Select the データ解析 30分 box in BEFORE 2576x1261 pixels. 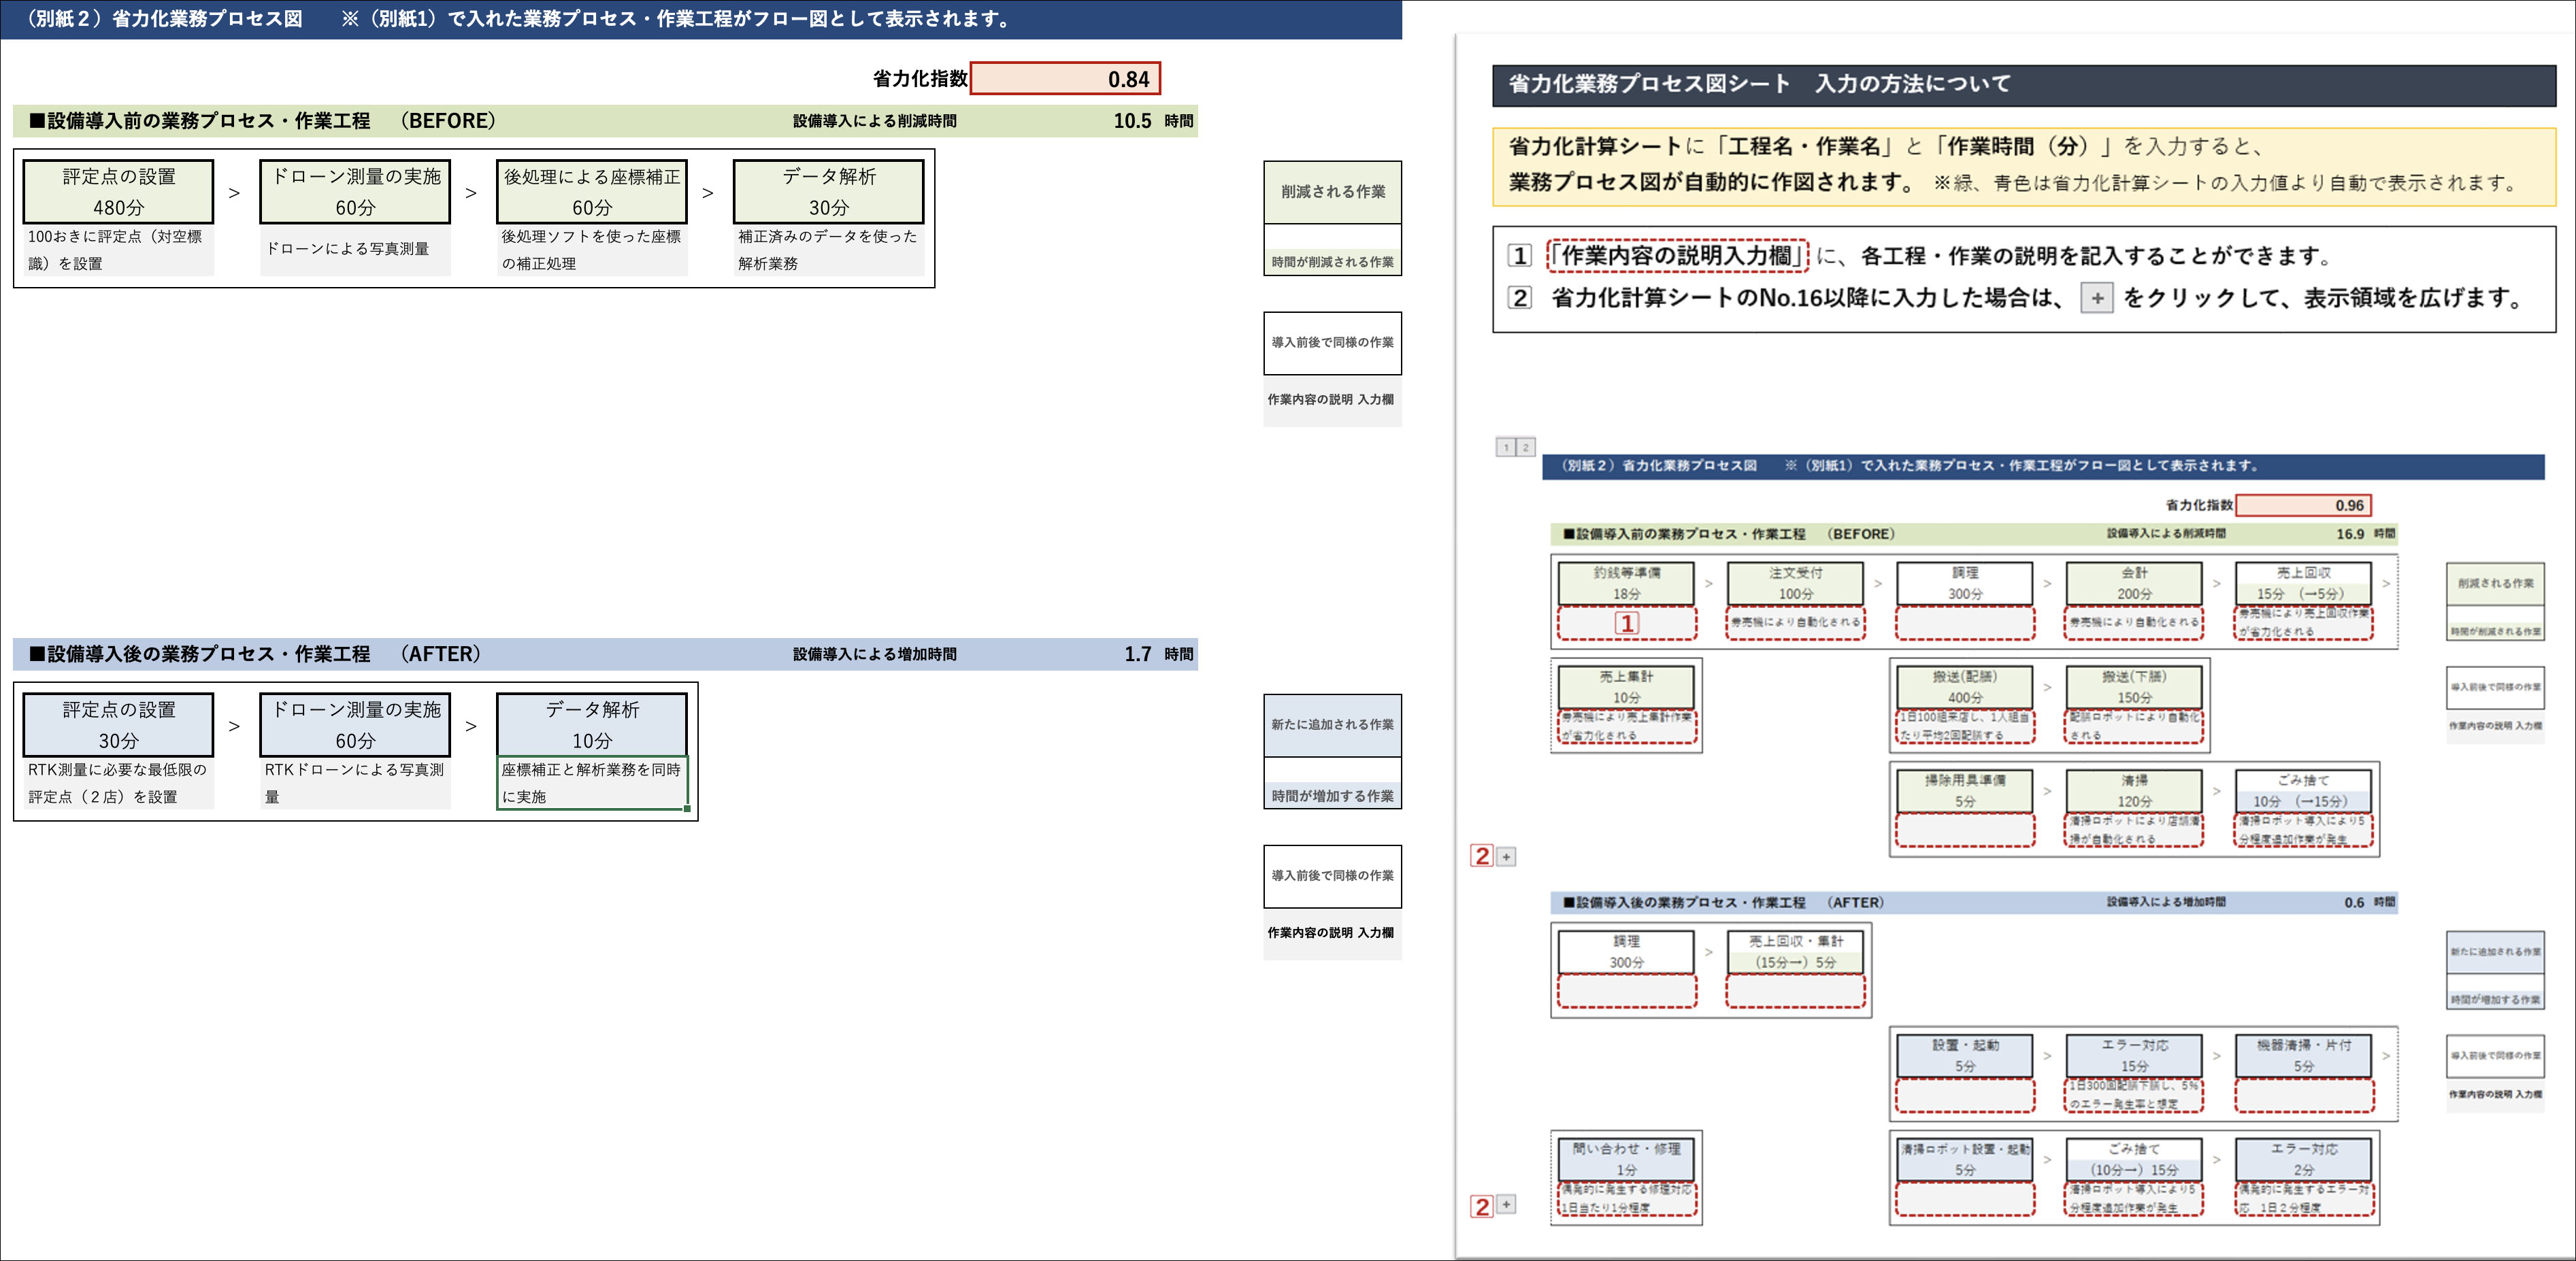828,191
